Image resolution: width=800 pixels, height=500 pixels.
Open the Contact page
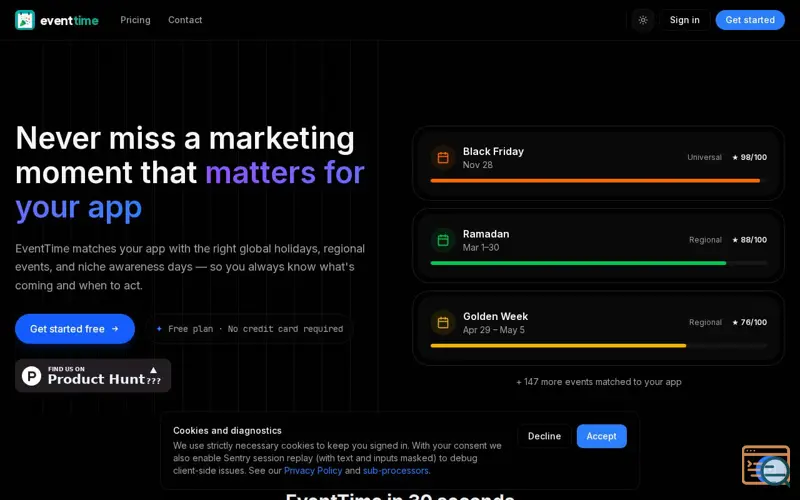[x=185, y=20]
